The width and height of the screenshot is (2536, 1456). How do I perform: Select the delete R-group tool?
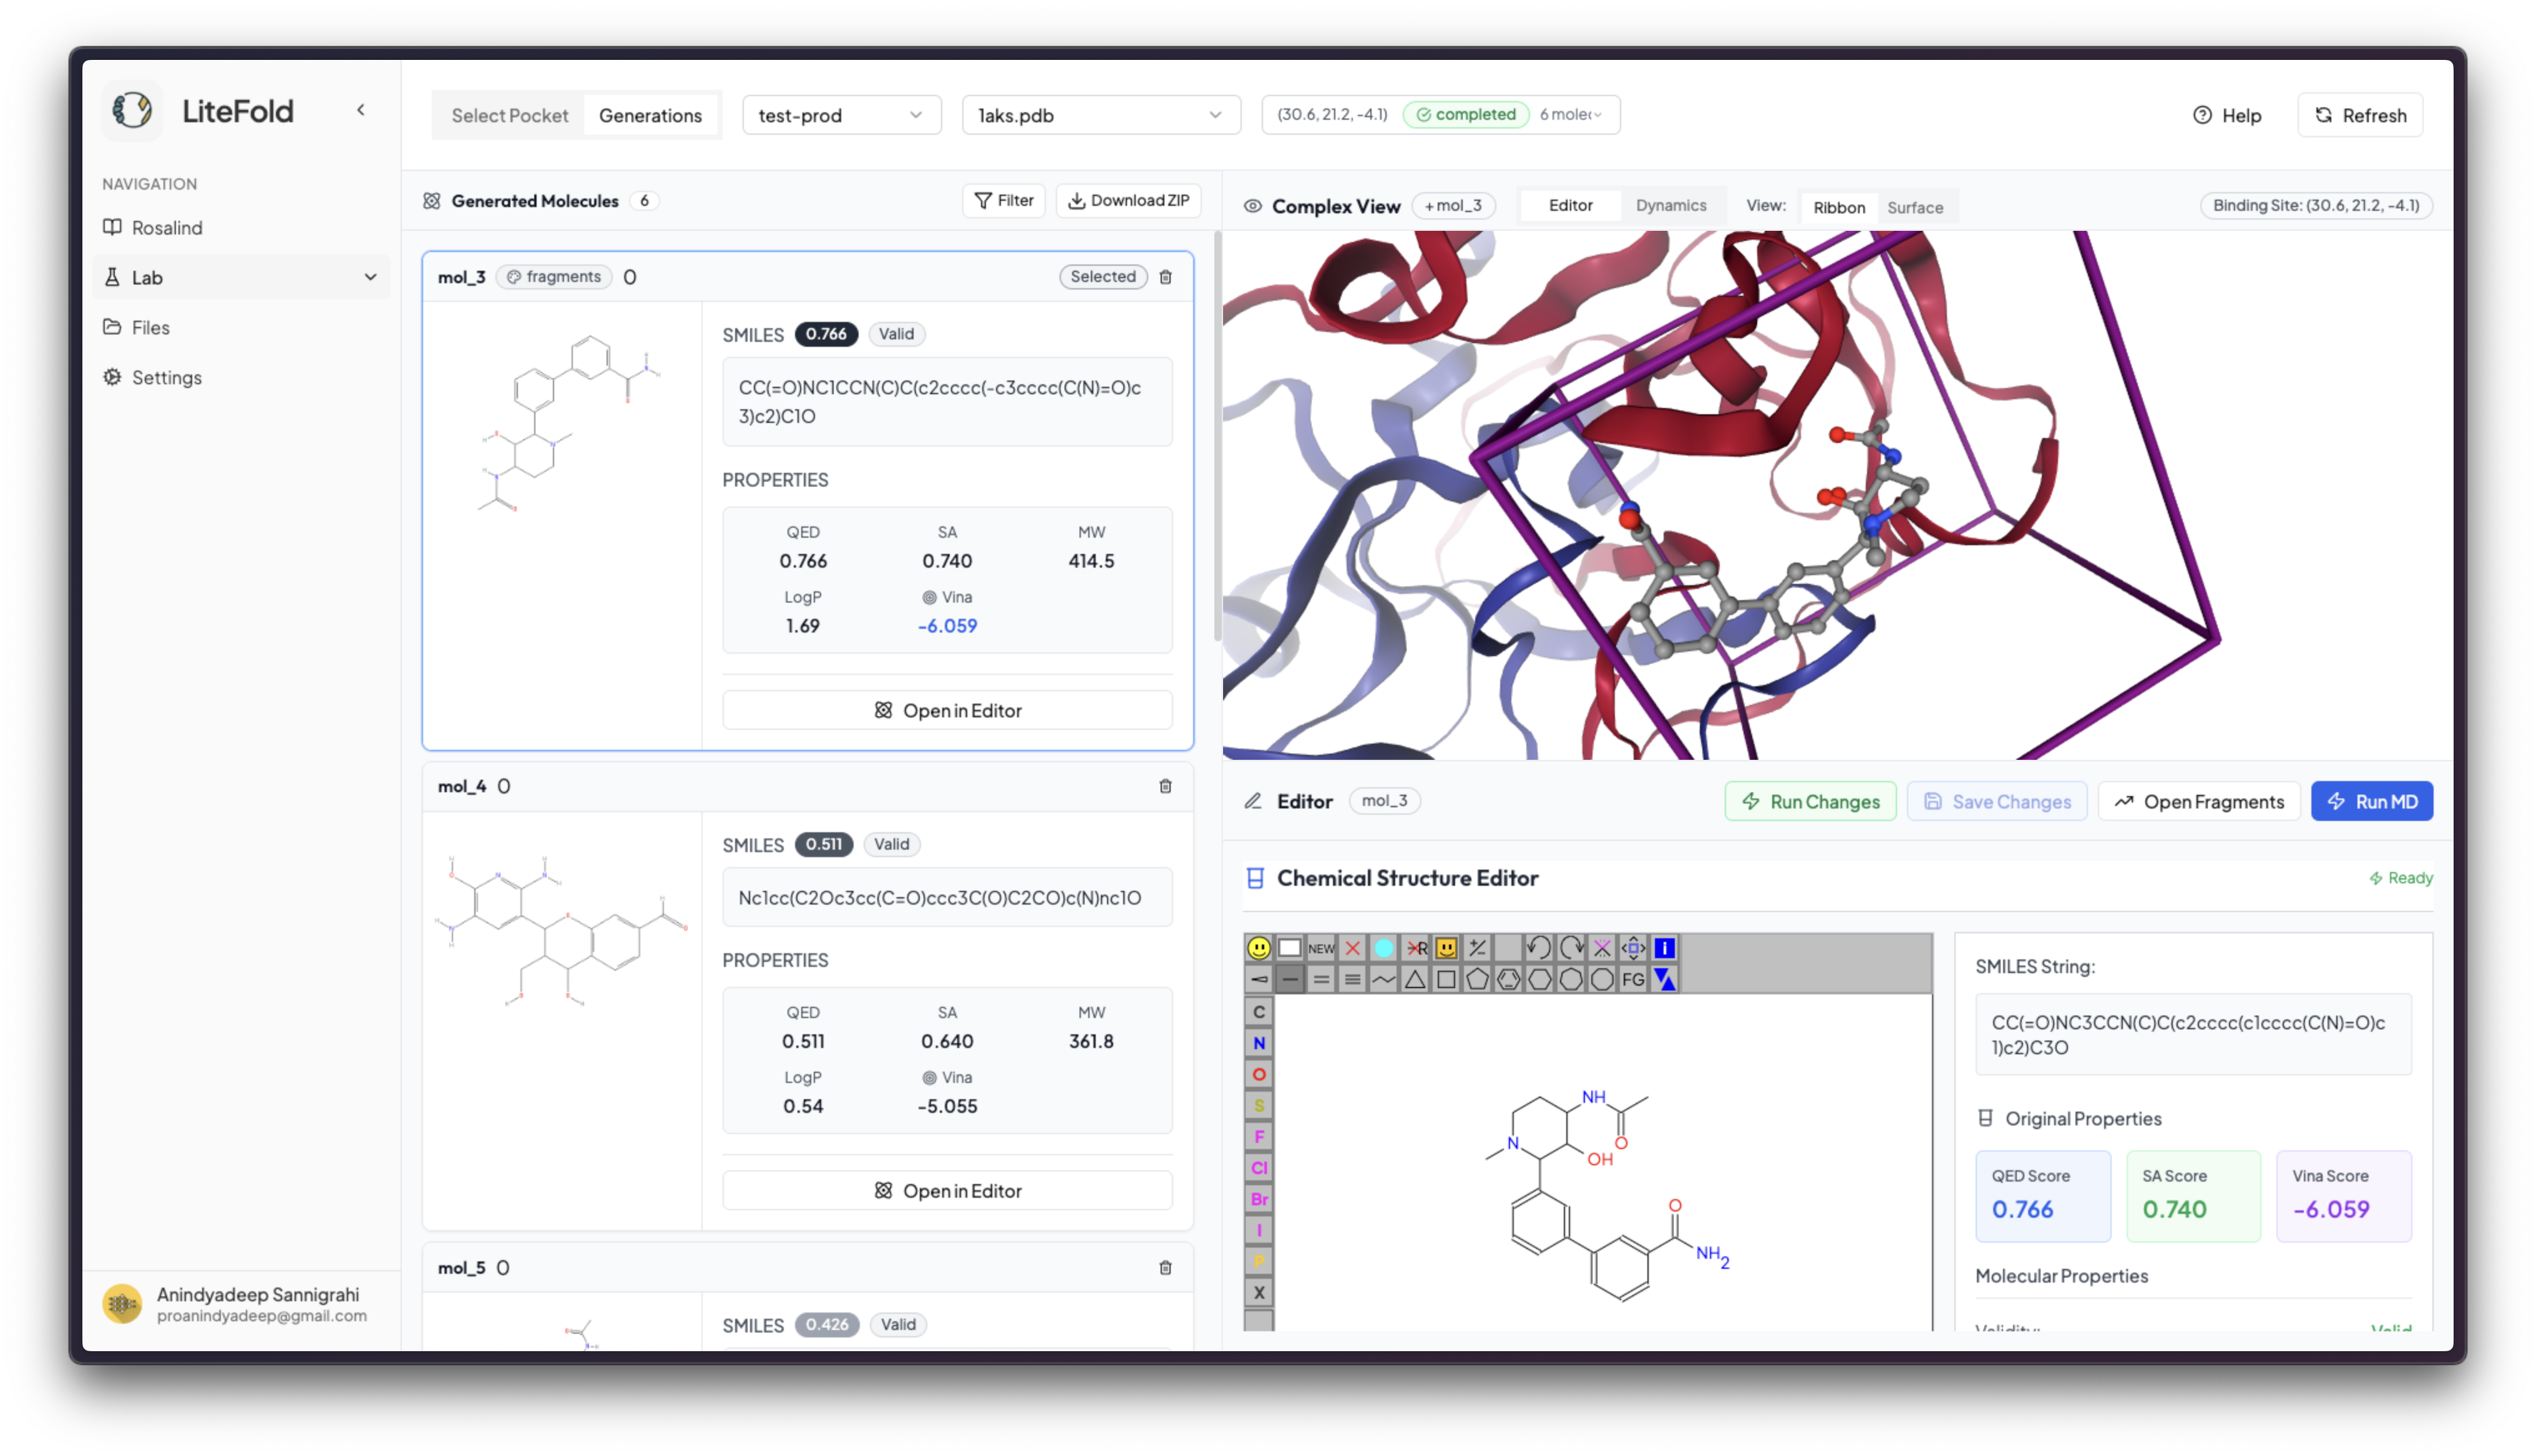point(1415,948)
